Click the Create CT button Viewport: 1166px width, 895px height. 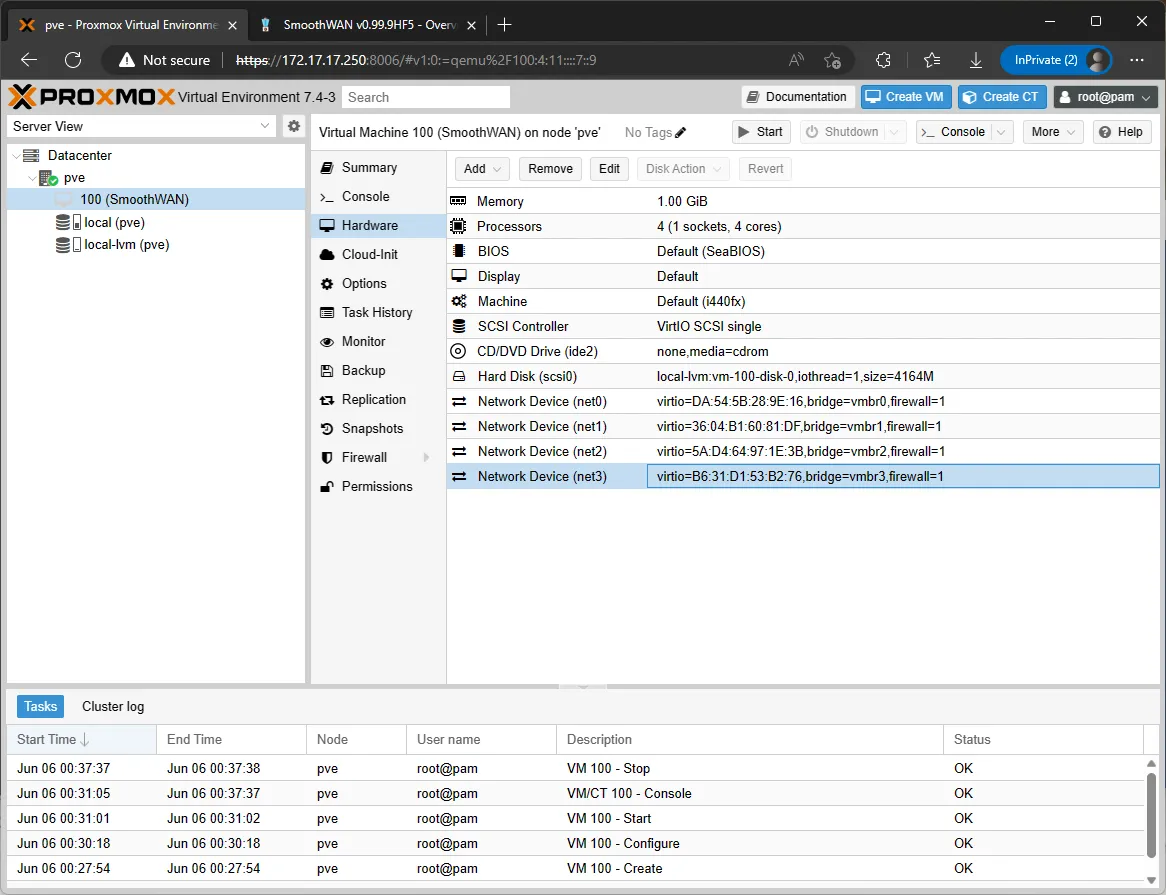[1002, 97]
